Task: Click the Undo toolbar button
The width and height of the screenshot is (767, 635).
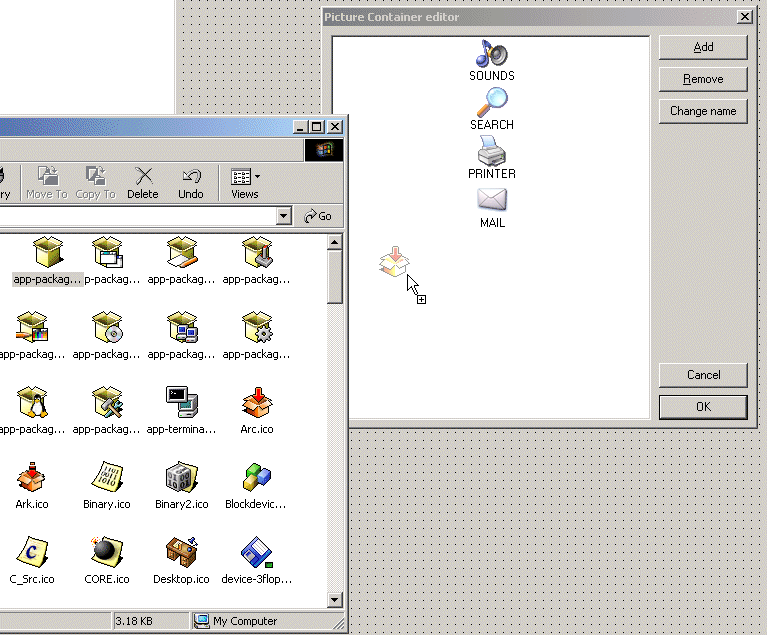Action: click(191, 182)
